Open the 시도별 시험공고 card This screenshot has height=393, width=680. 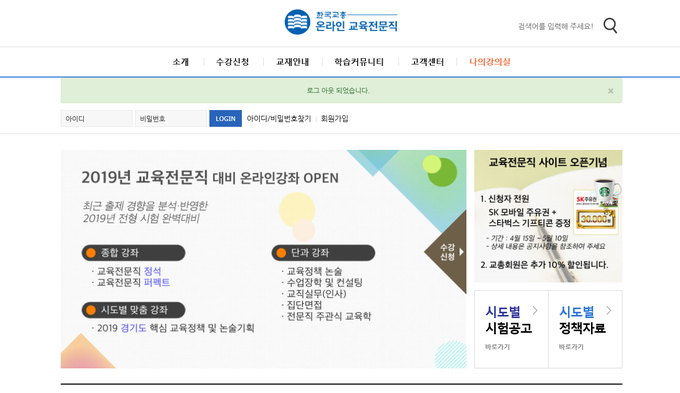point(511,329)
